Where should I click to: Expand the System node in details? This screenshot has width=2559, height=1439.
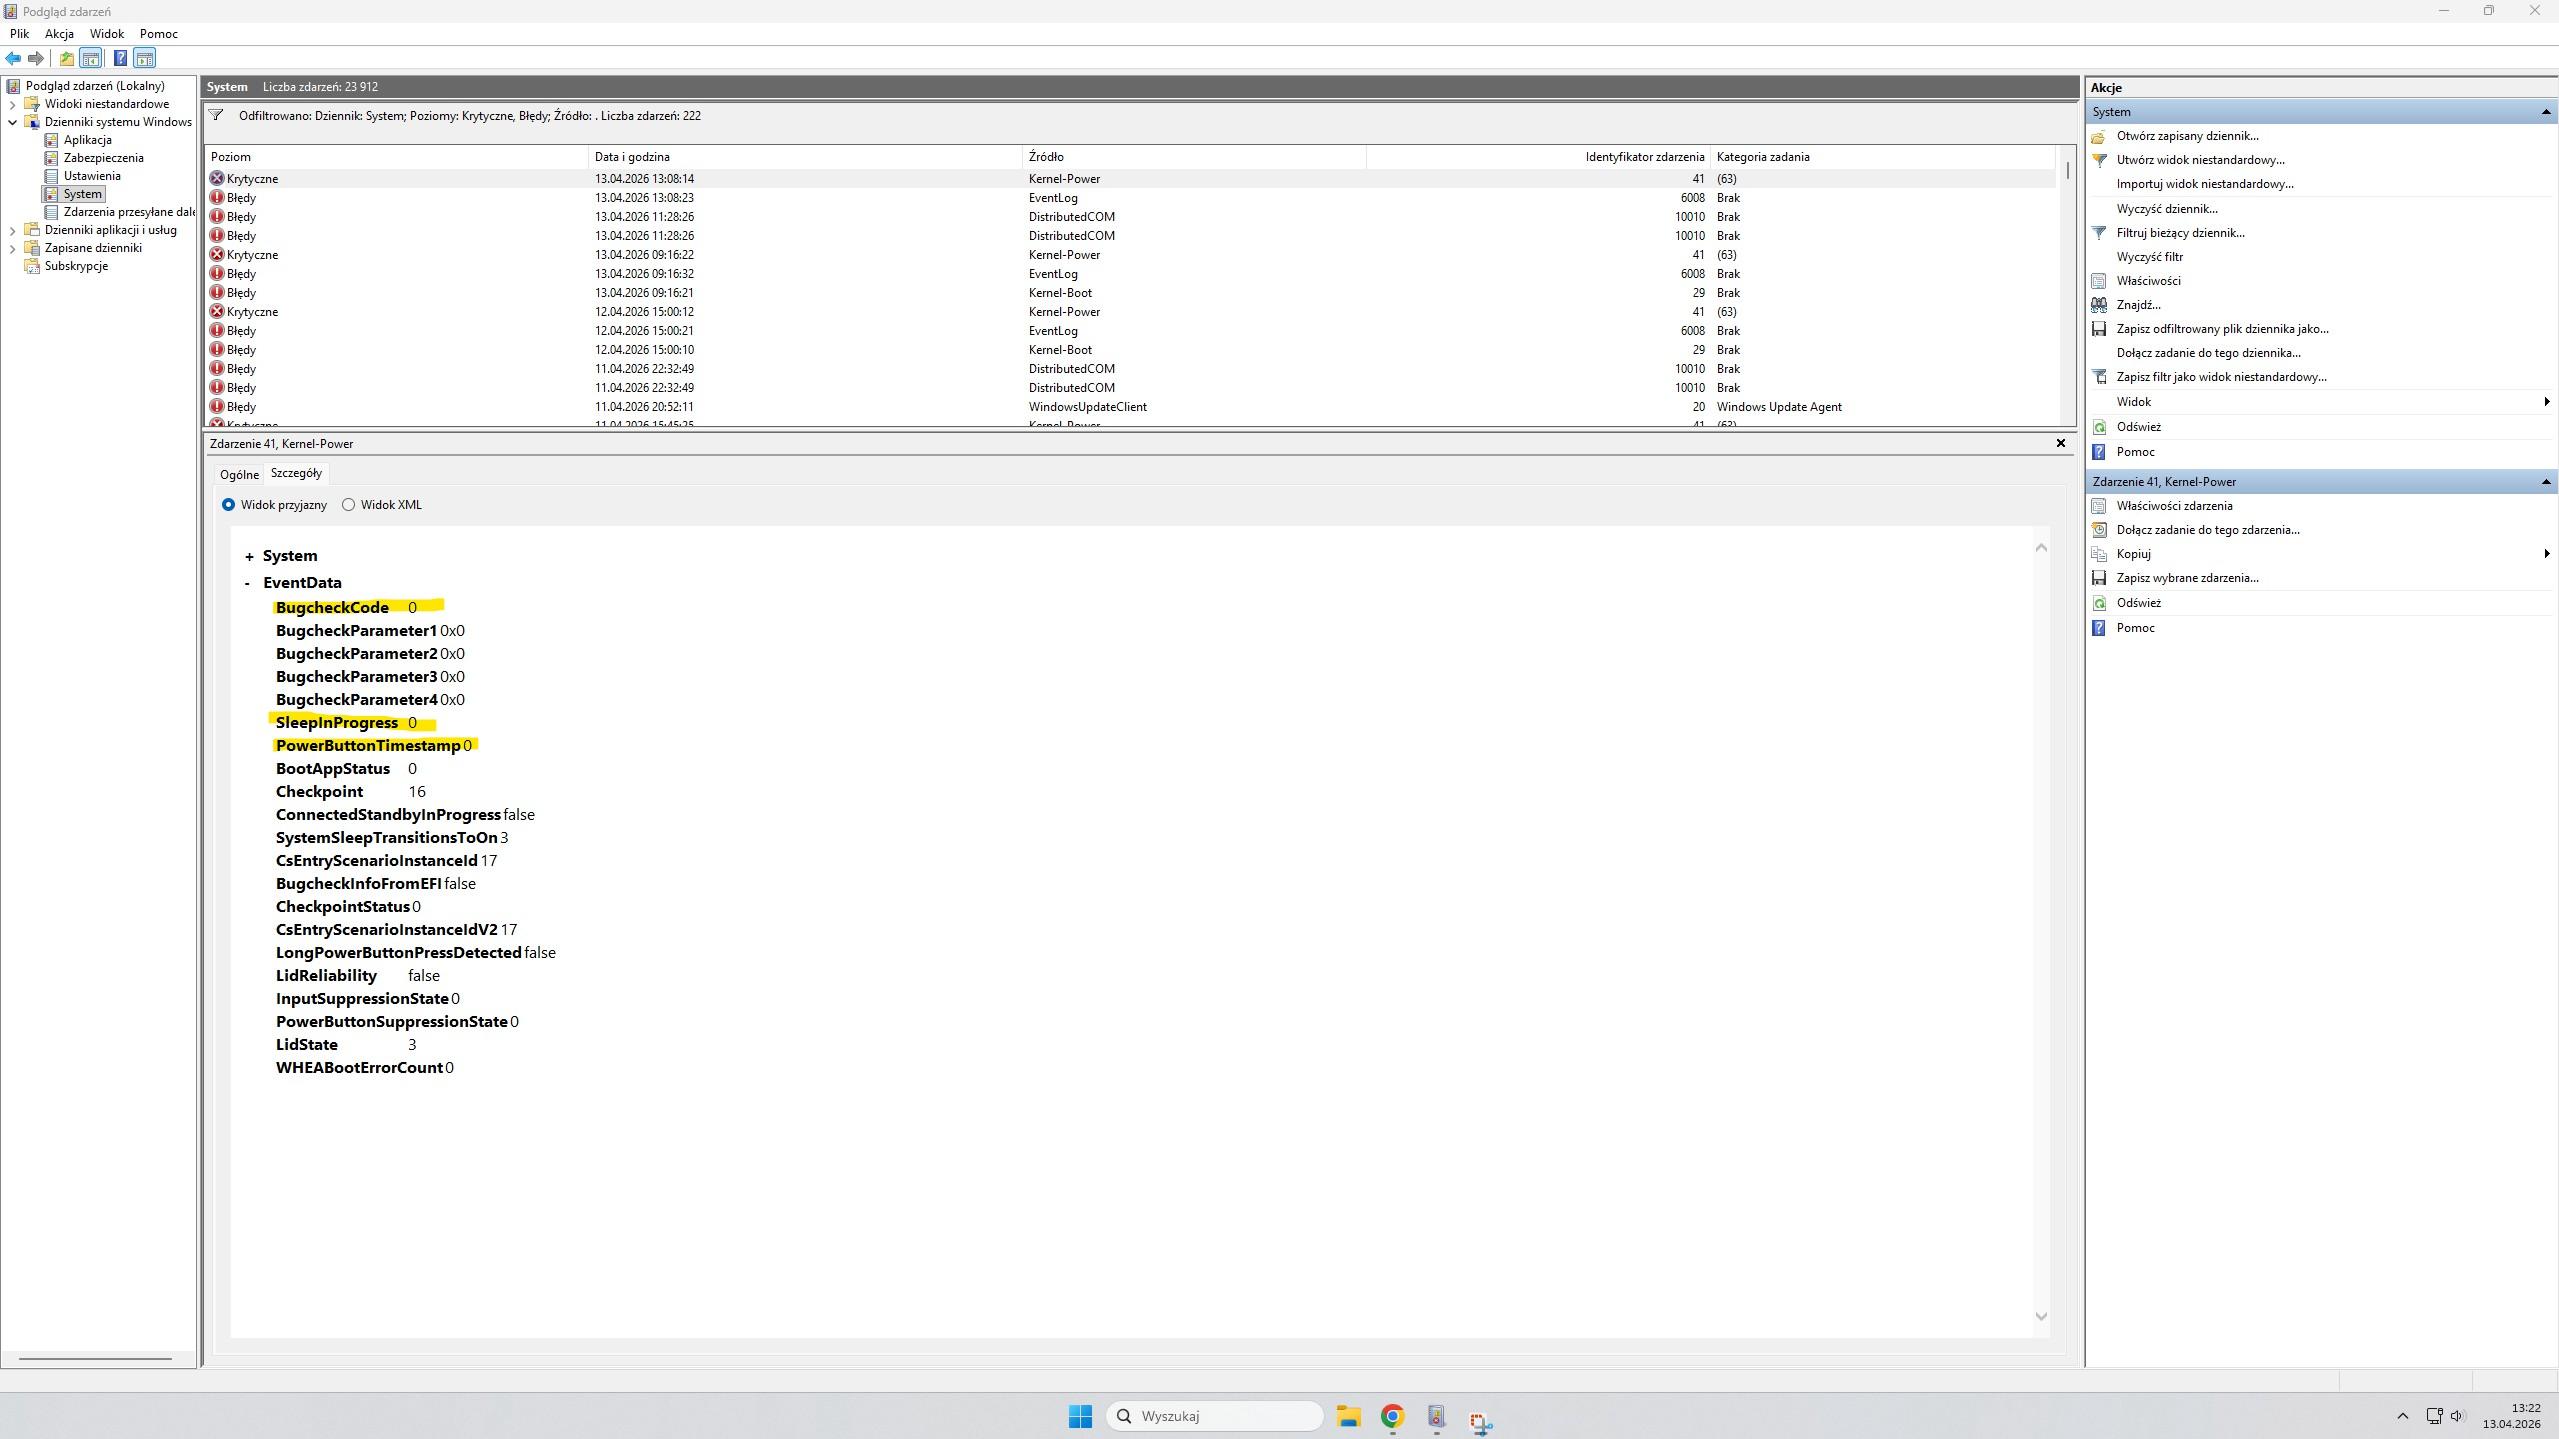pos(249,557)
